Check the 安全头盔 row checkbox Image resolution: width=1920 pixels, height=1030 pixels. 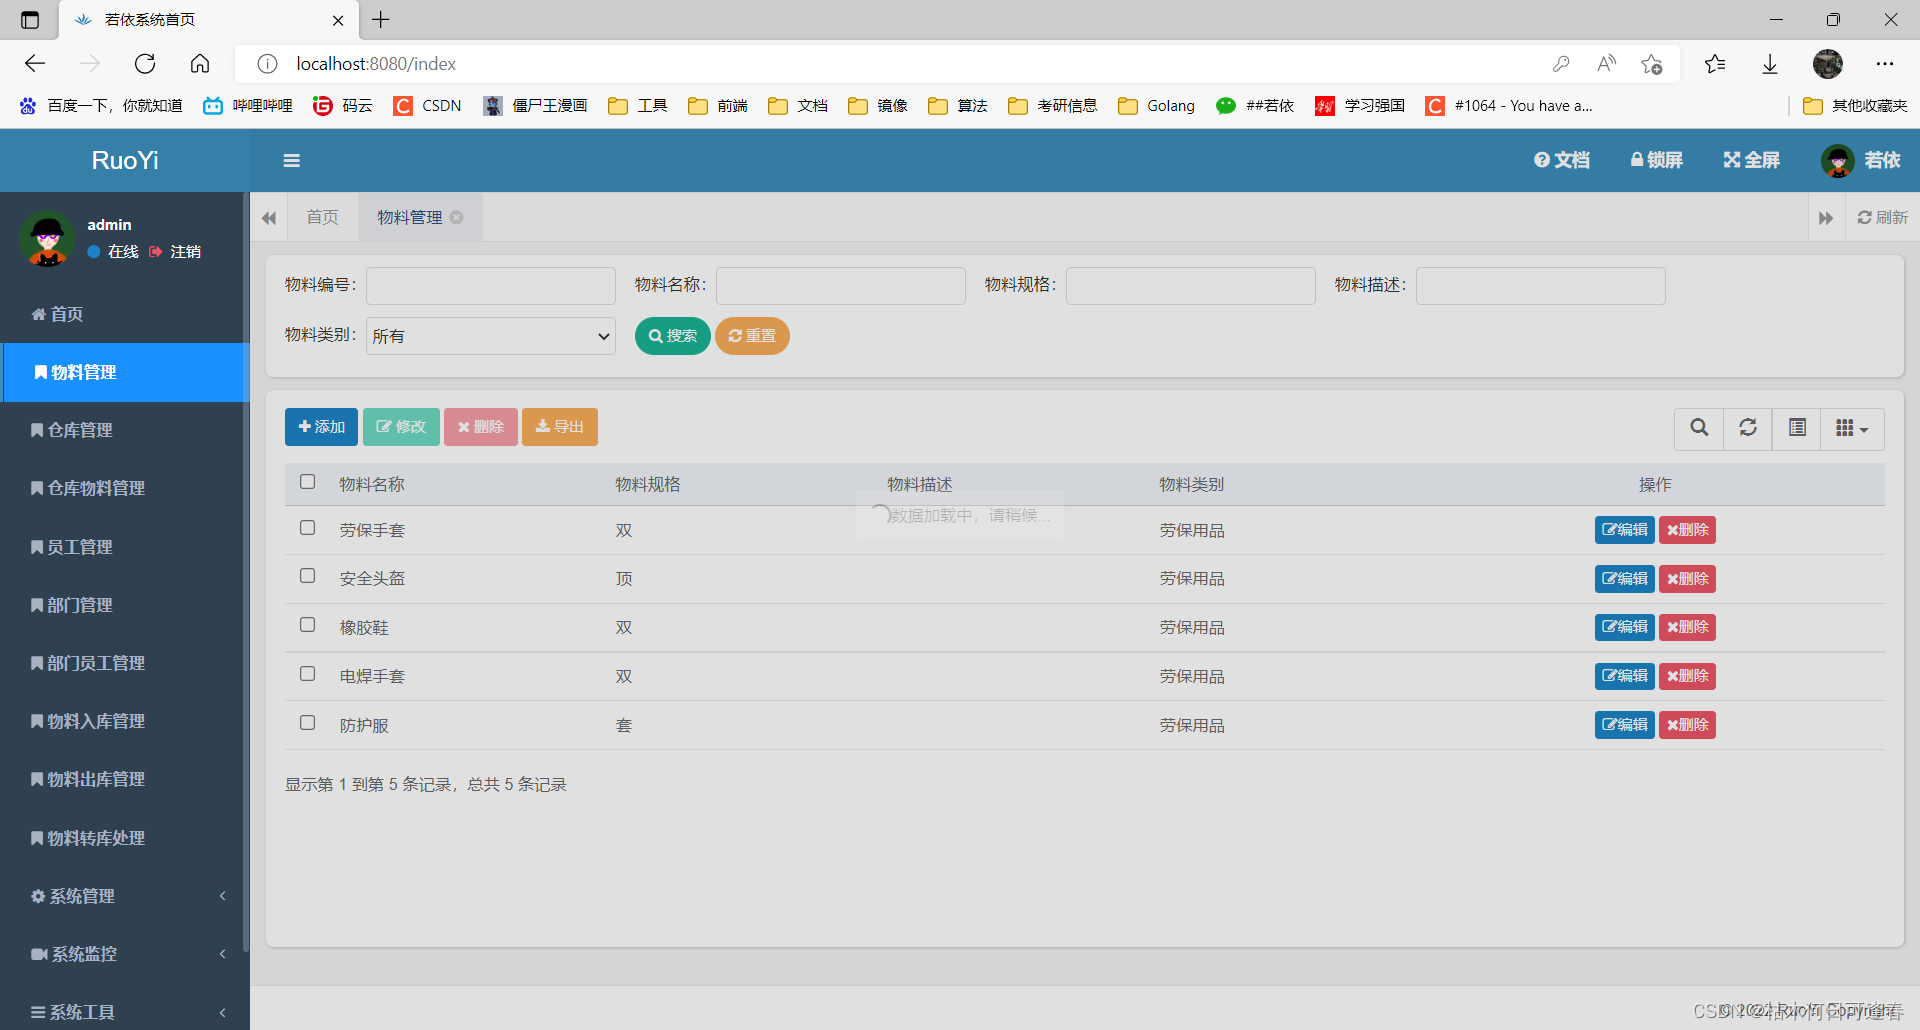coord(307,576)
